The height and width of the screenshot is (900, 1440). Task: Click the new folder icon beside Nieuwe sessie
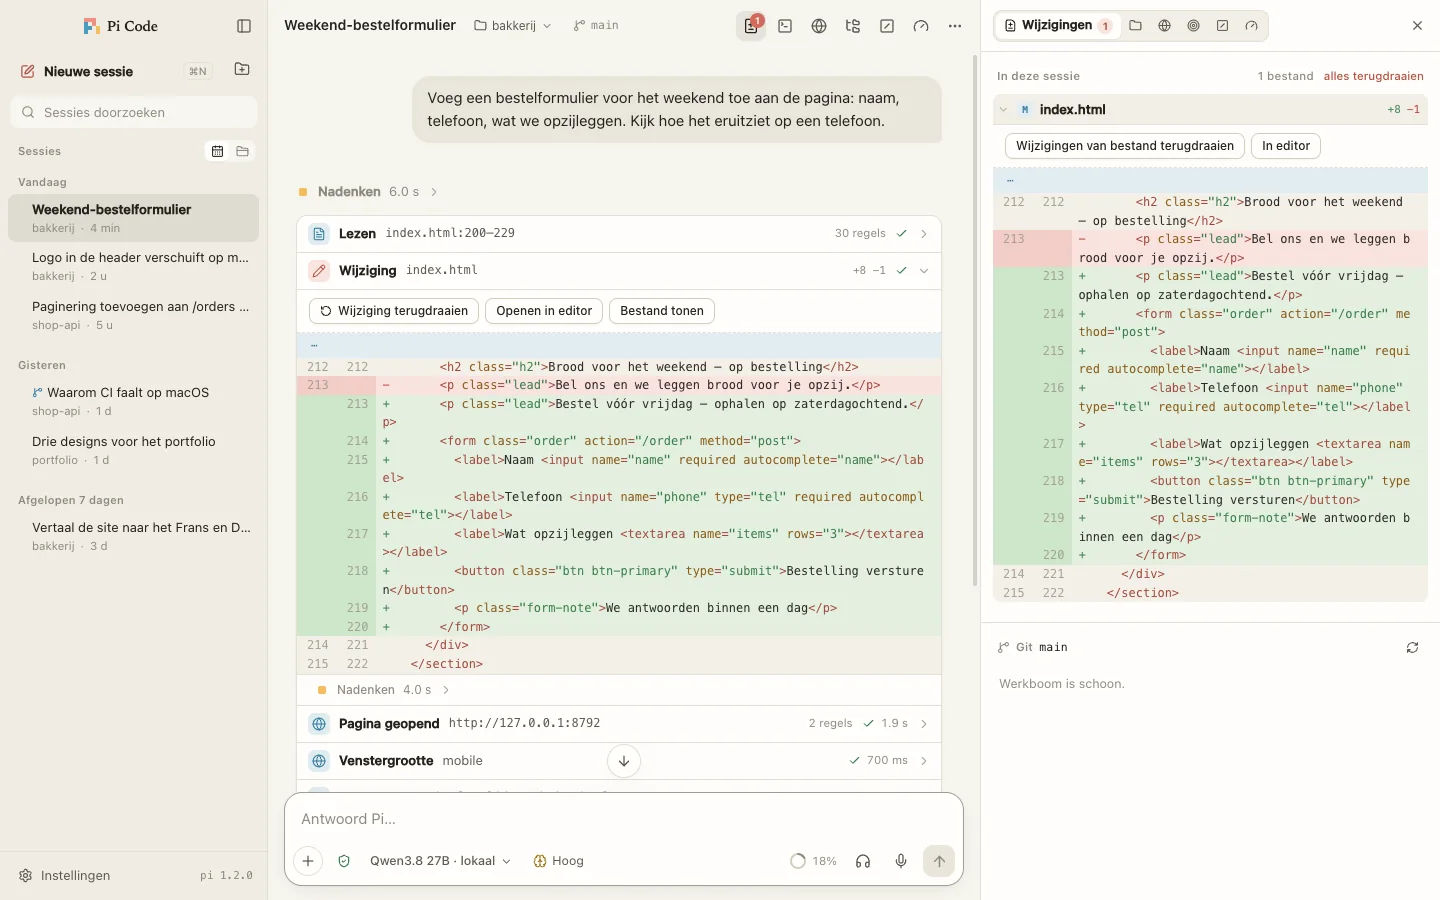[242, 69]
